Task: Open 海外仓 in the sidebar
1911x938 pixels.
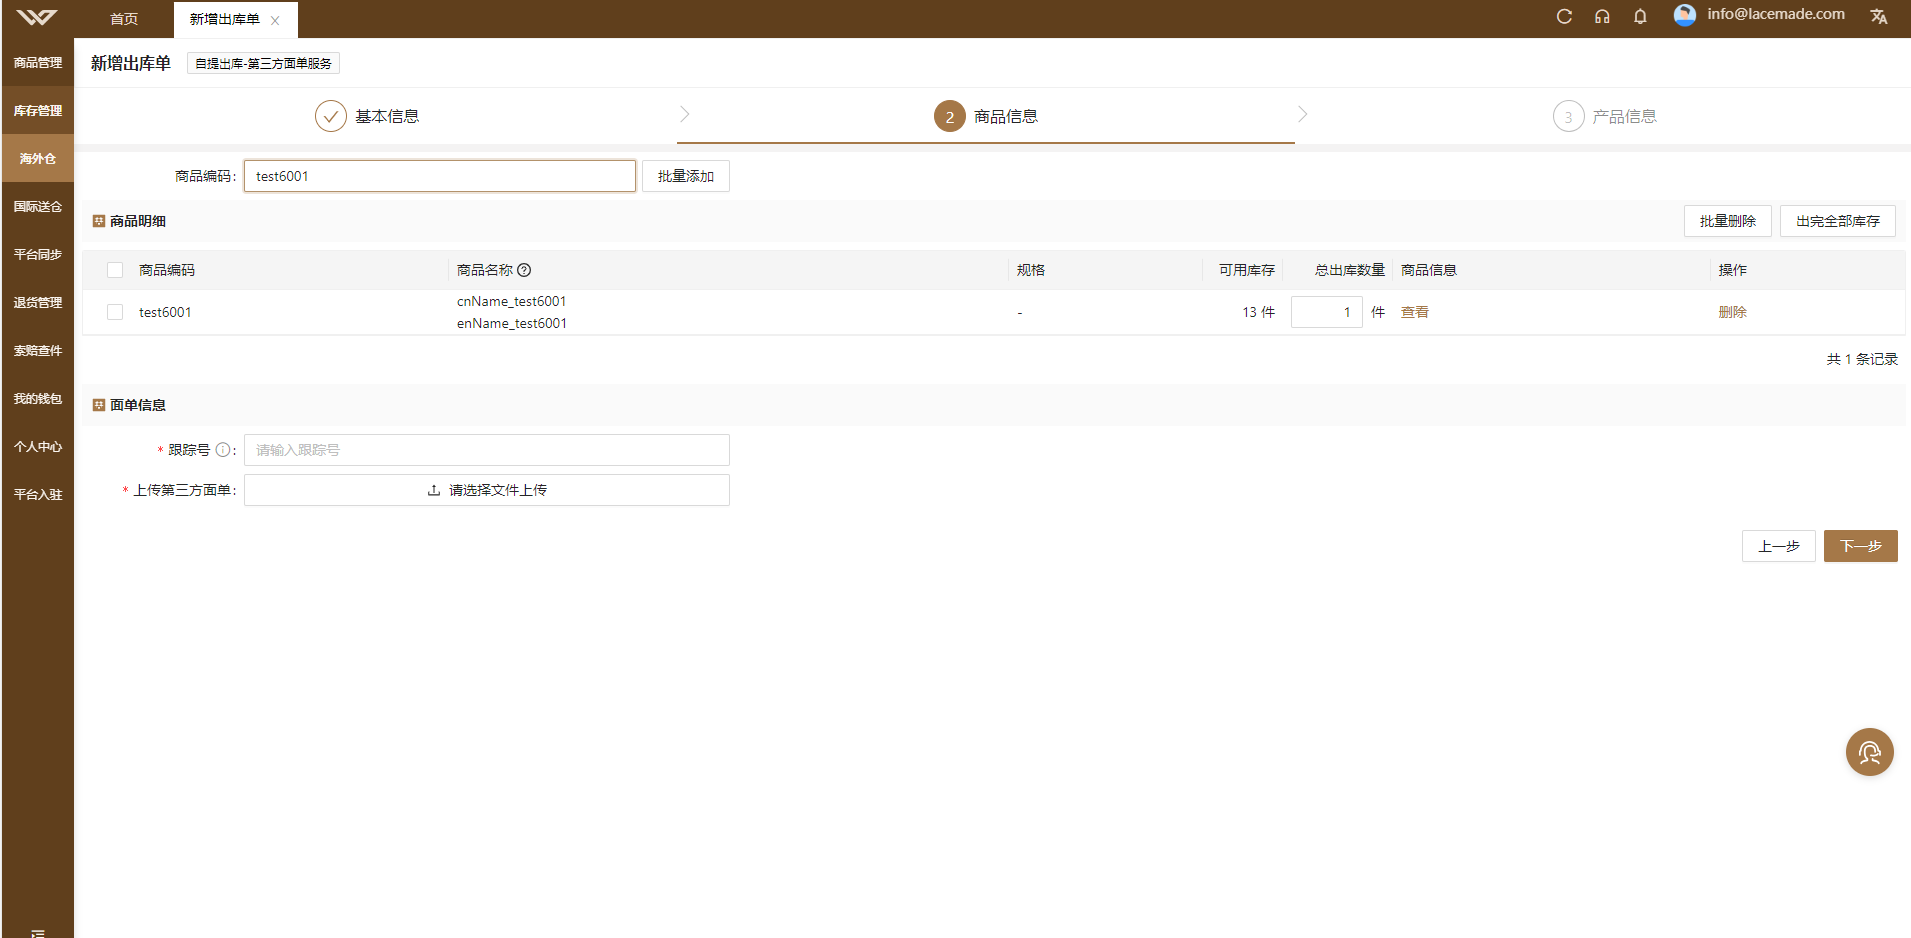Action: pyautogui.click(x=38, y=158)
